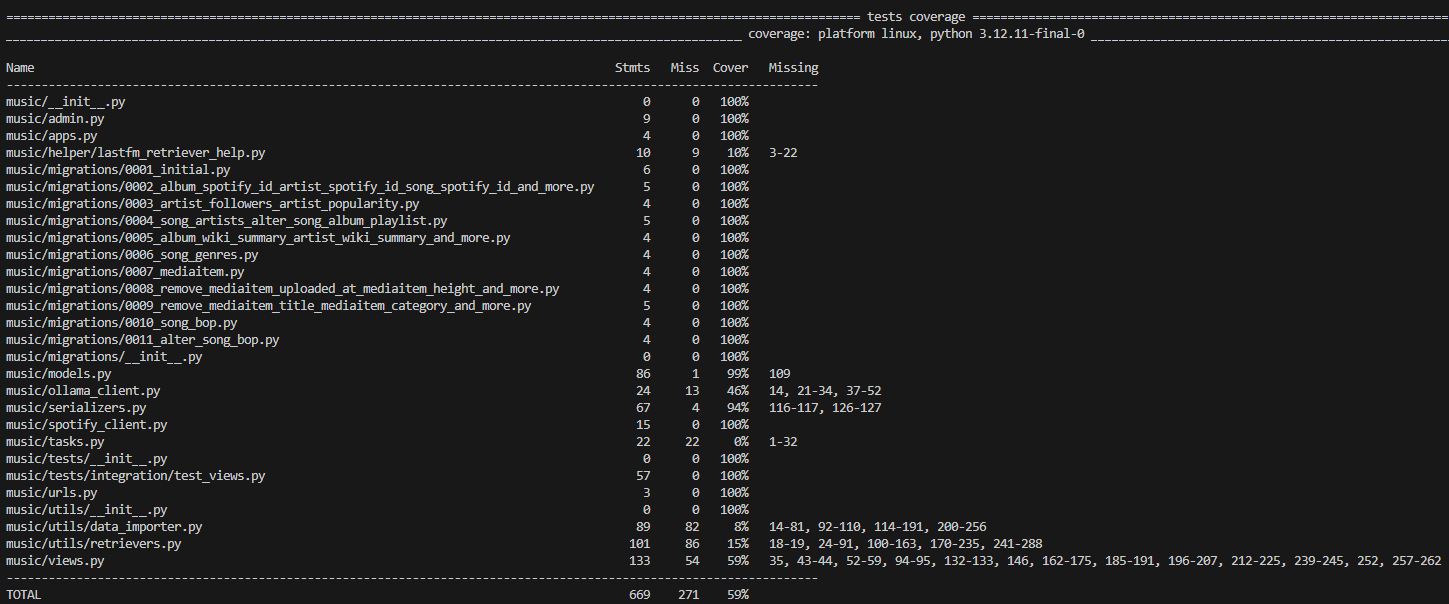The height and width of the screenshot is (604, 1449).
Task: Select music/ollama_client.py file name
Action: tap(83, 391)
